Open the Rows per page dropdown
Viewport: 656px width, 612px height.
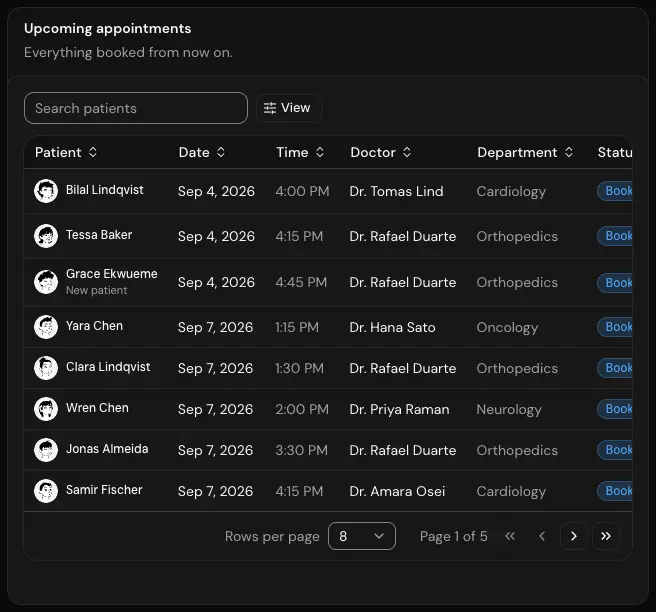click(x=362, y=536)
